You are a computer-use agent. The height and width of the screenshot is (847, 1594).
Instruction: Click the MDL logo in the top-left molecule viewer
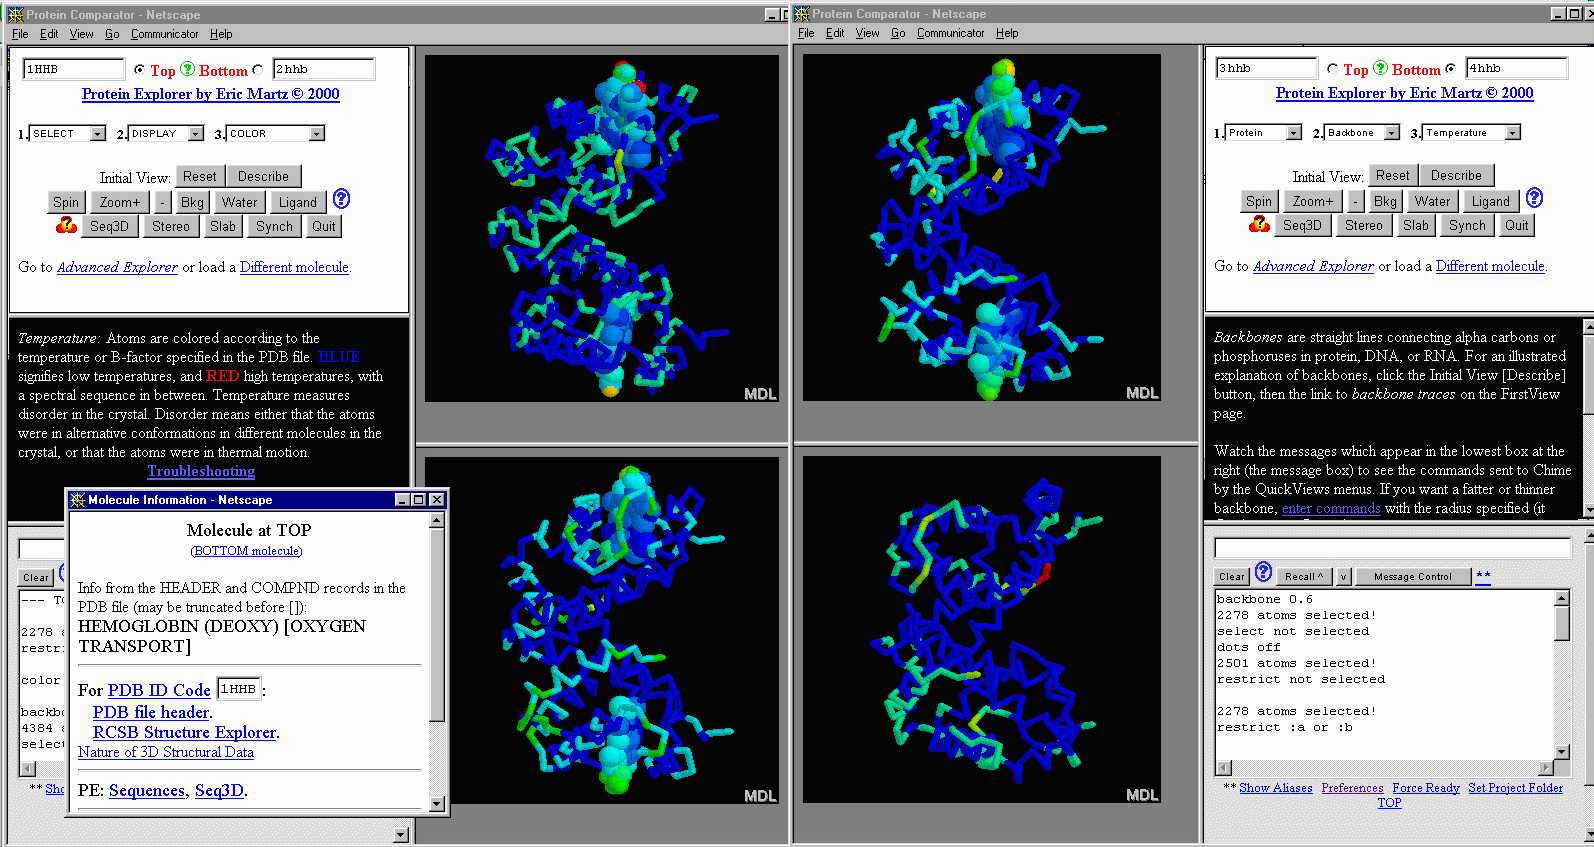pos(760,394)
